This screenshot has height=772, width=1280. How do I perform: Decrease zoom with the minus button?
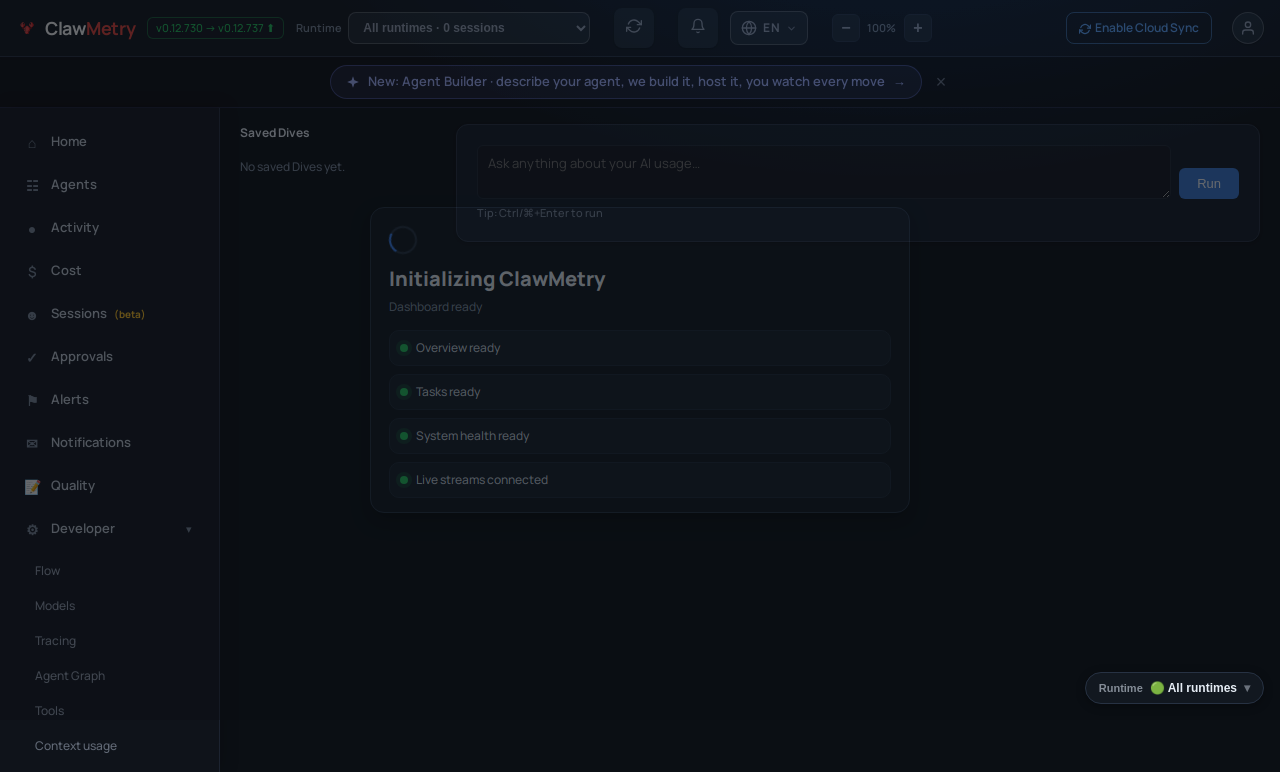click(x=846, y=28)
